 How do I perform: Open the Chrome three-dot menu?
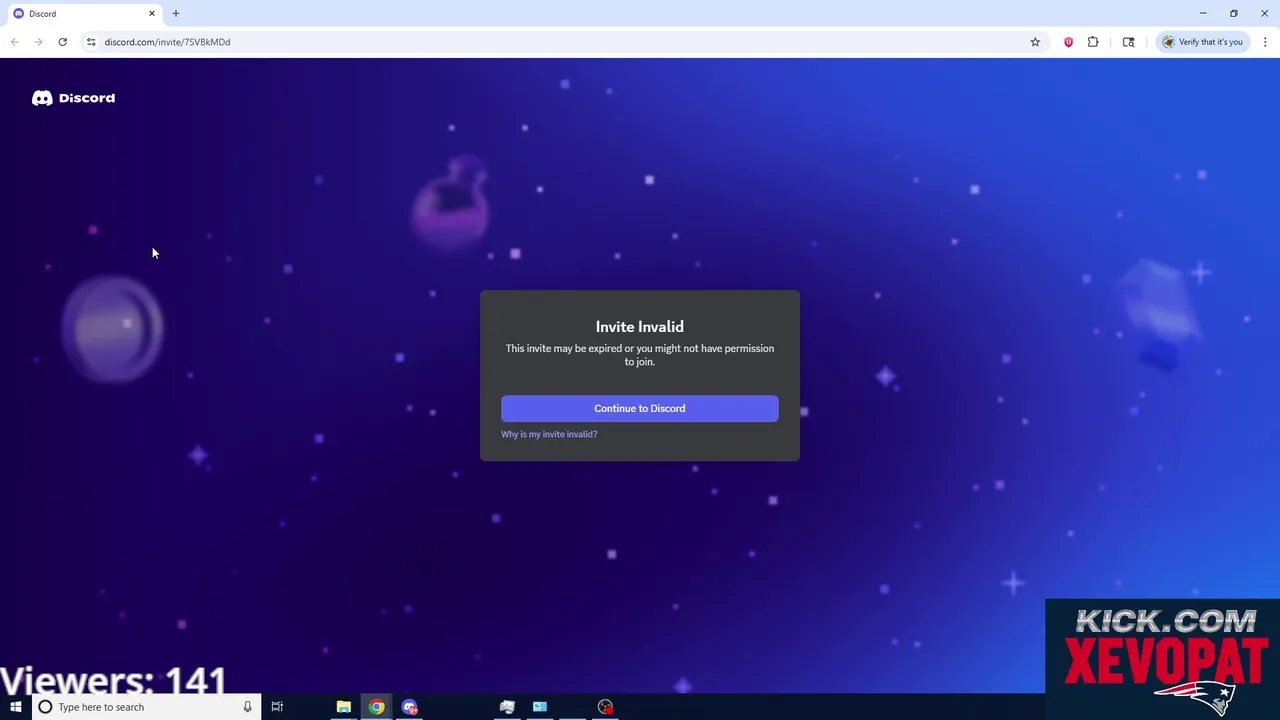1265,42
